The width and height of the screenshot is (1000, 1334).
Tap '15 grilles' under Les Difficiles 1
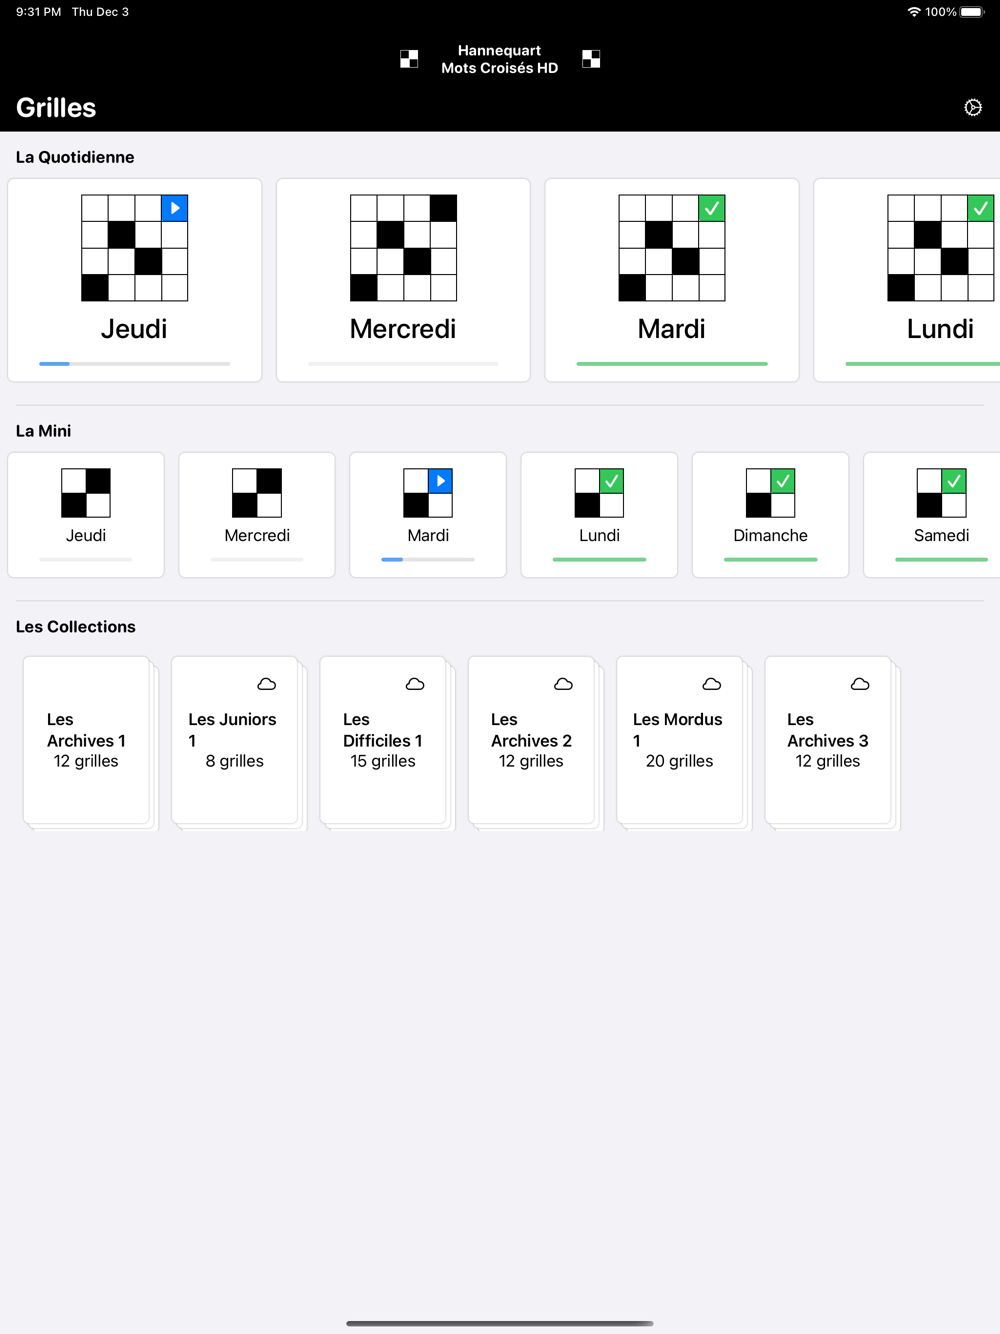coord(383,761)
